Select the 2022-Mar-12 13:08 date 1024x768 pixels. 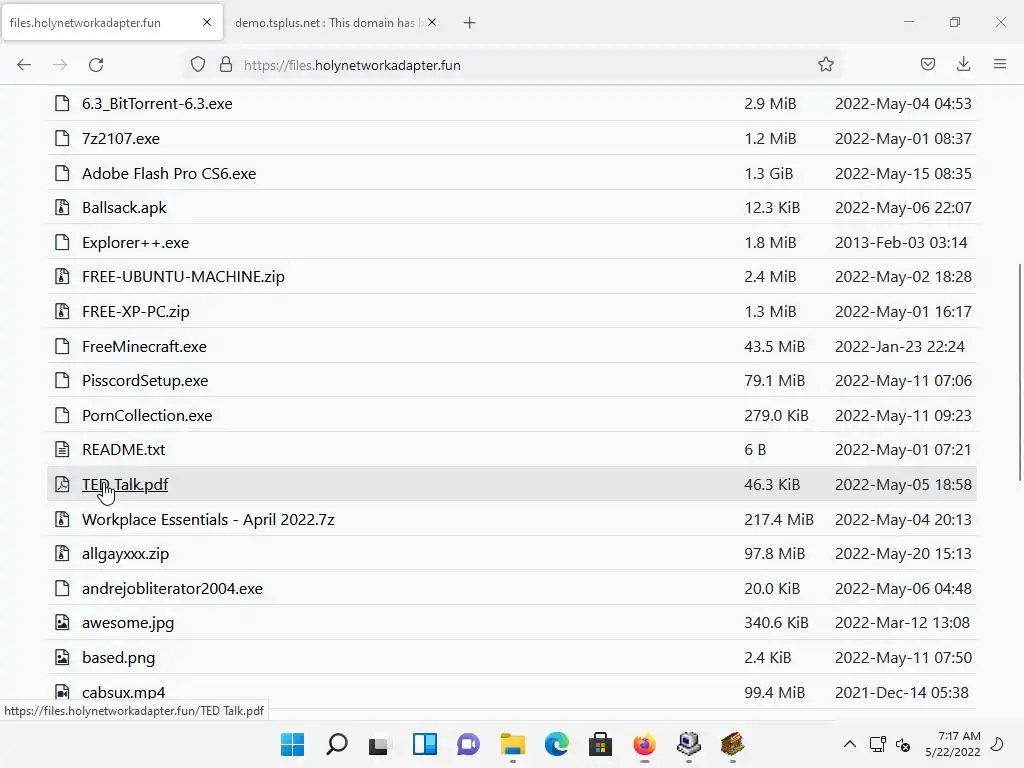point(903,623)
